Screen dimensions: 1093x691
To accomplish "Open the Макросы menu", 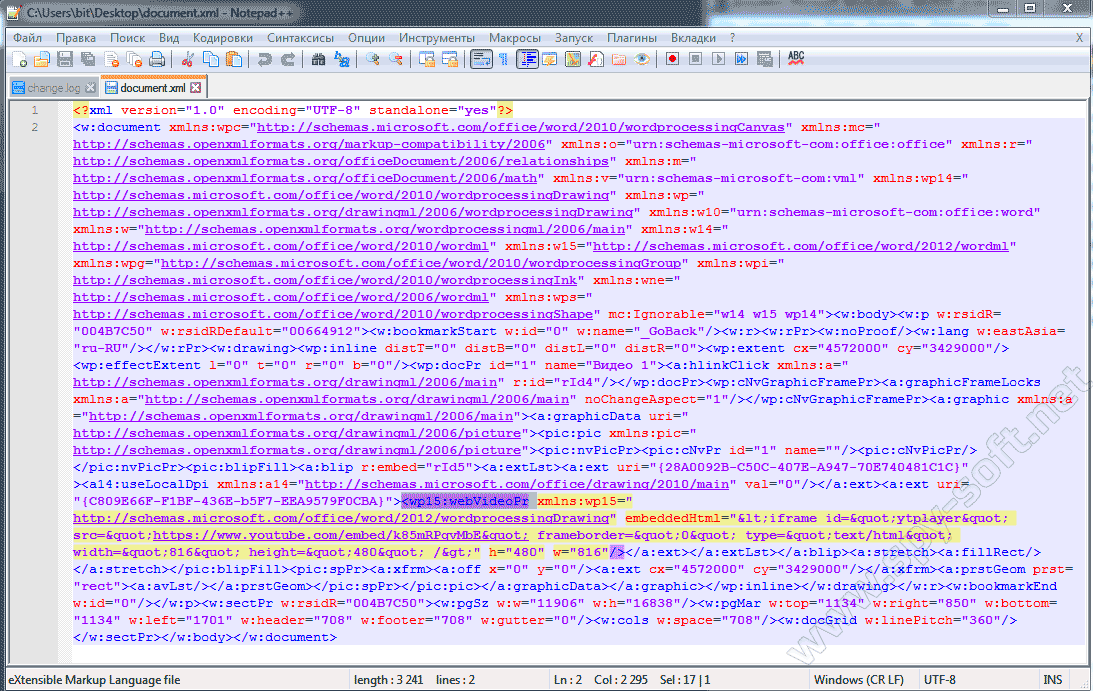I will (x=515, y=38).
